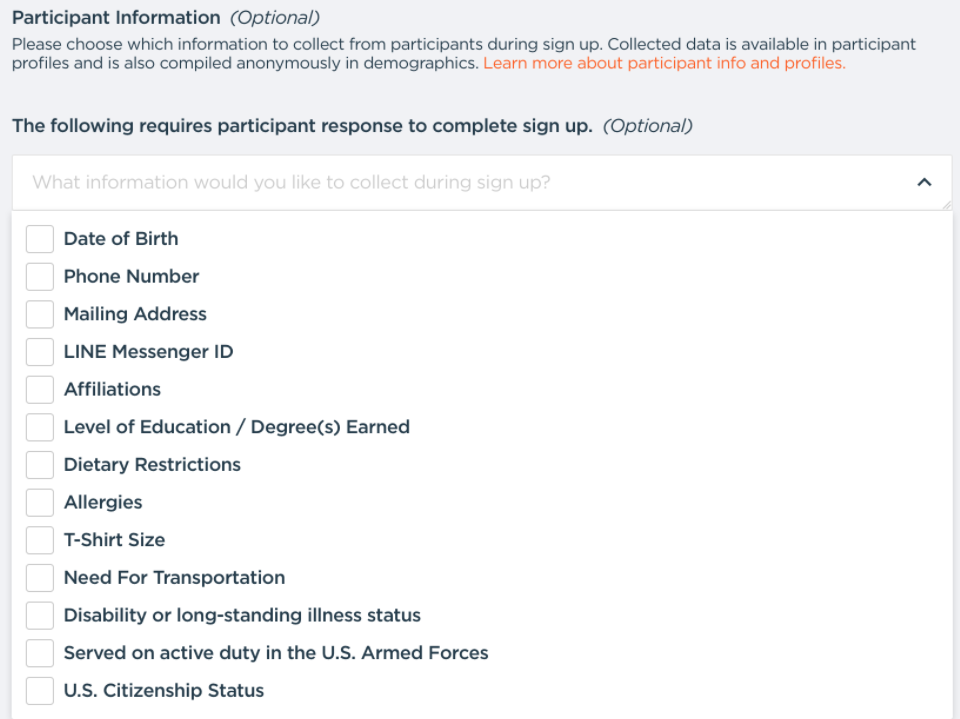960x719 pixels.
Task: Select the Need For Transportation checkbox
Action: coord(40,578)
